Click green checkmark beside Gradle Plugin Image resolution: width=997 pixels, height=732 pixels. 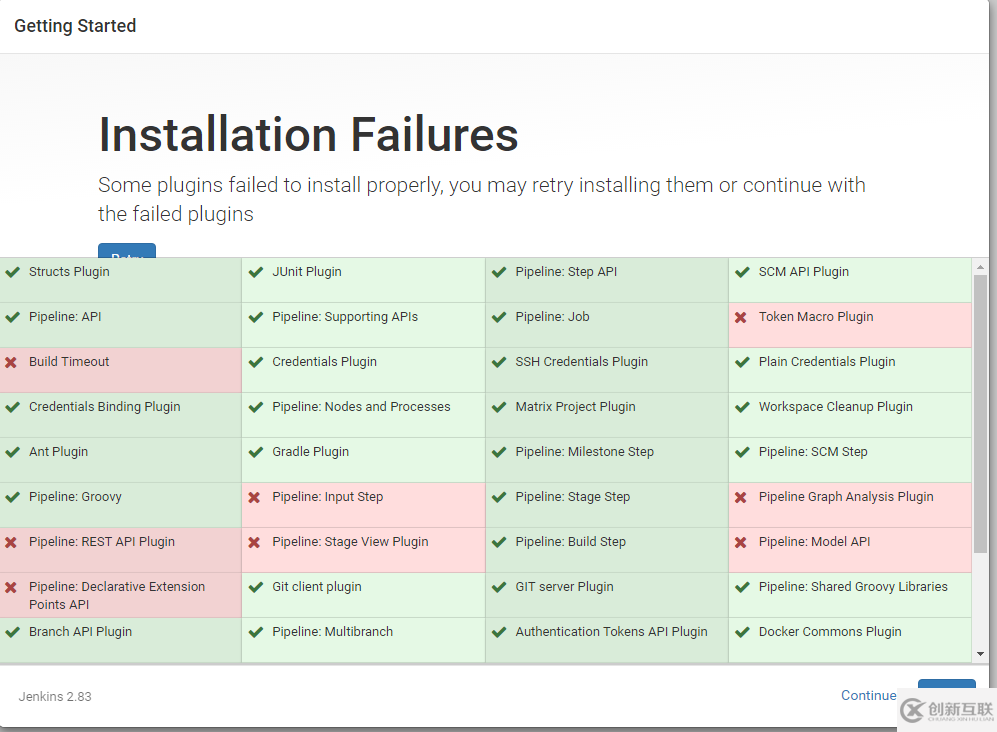pos(255,452)
